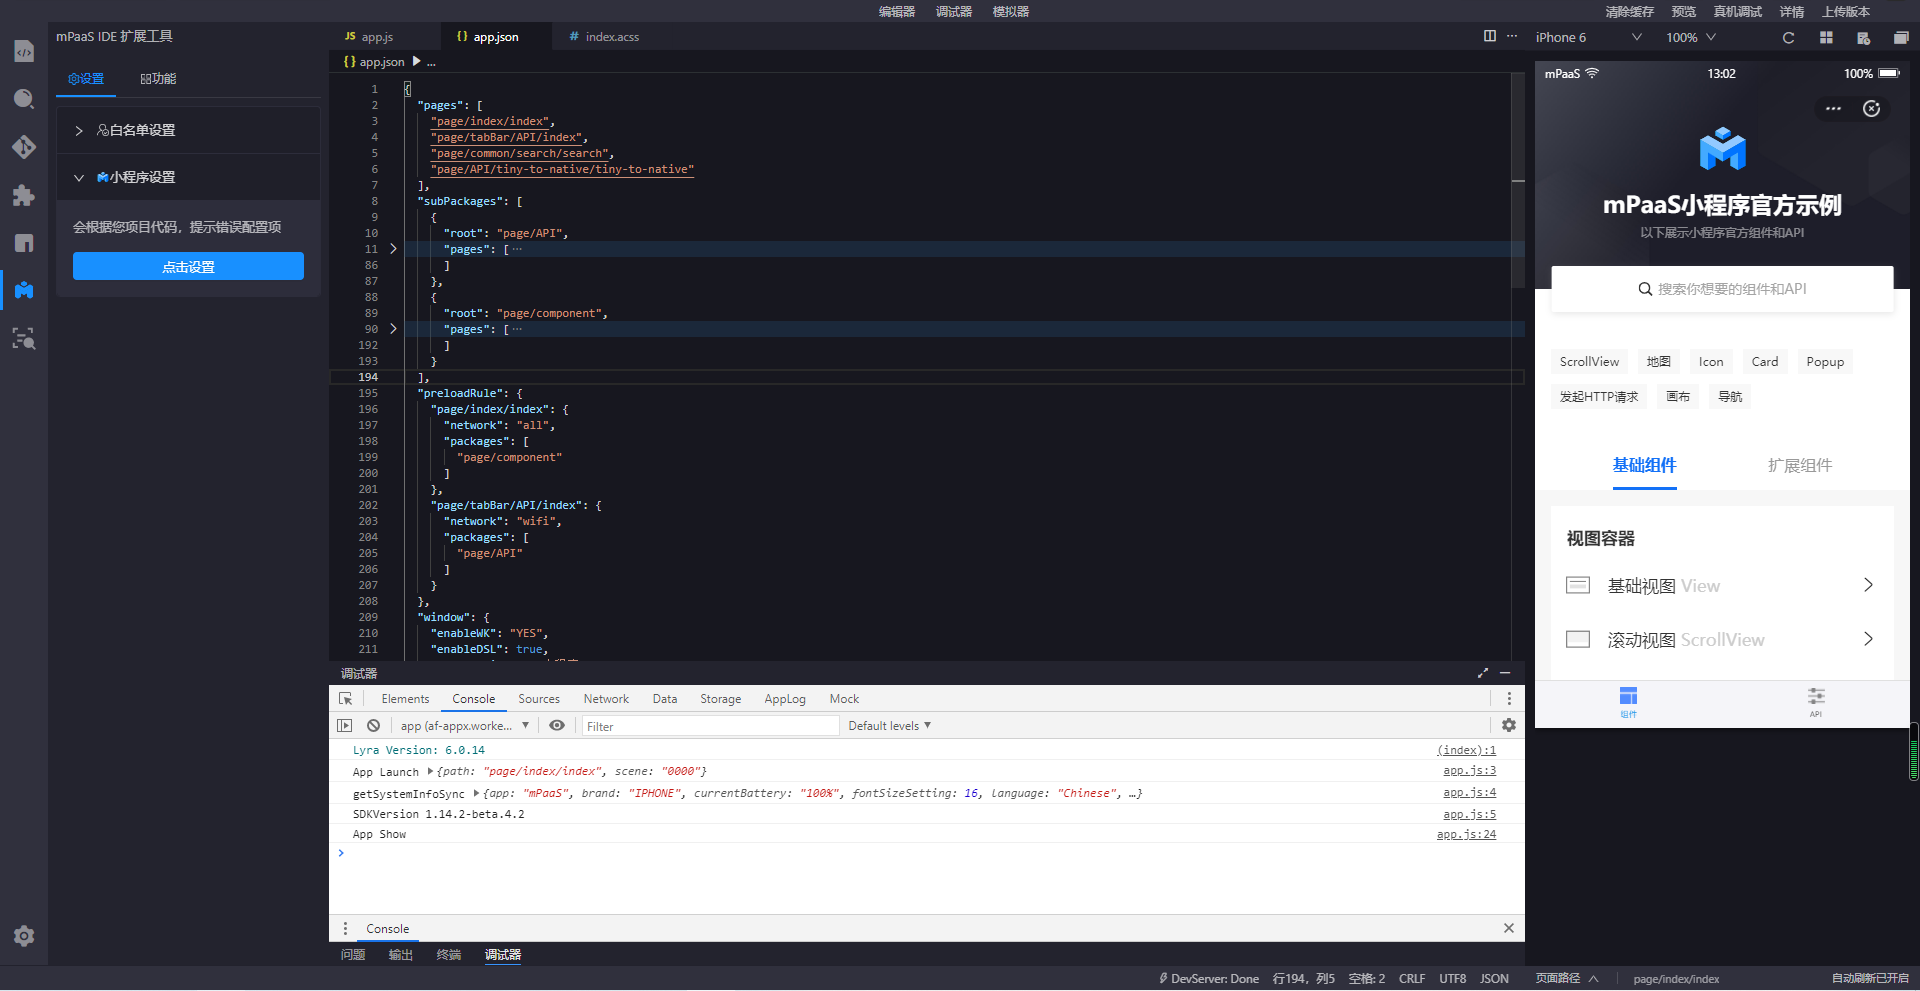Expand the 白名单设置 section
This screenshot has height=991, width=1920.
[x=135, y=130]
